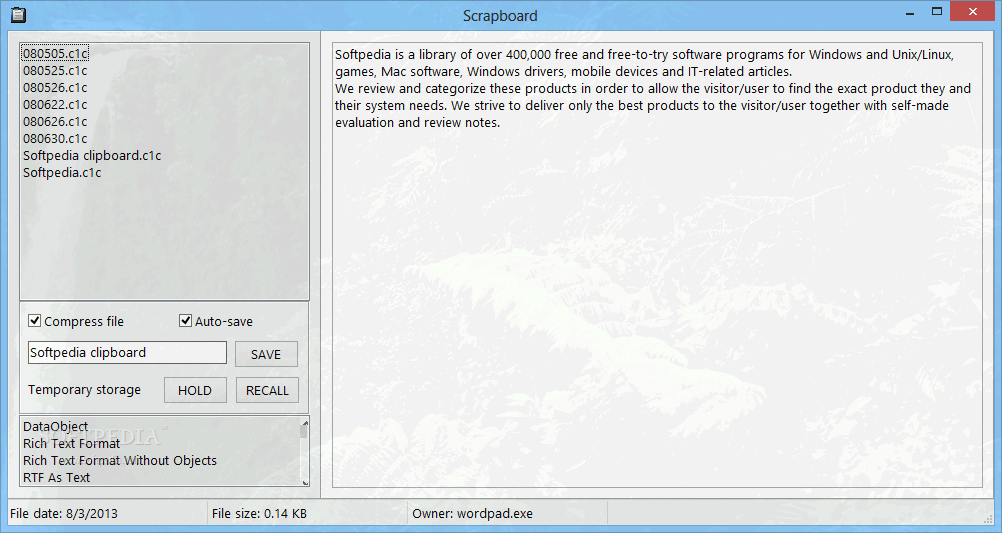Select file 080505.c1c in the list
This screenshot has width=1002, height=533.
click(55, 54)
